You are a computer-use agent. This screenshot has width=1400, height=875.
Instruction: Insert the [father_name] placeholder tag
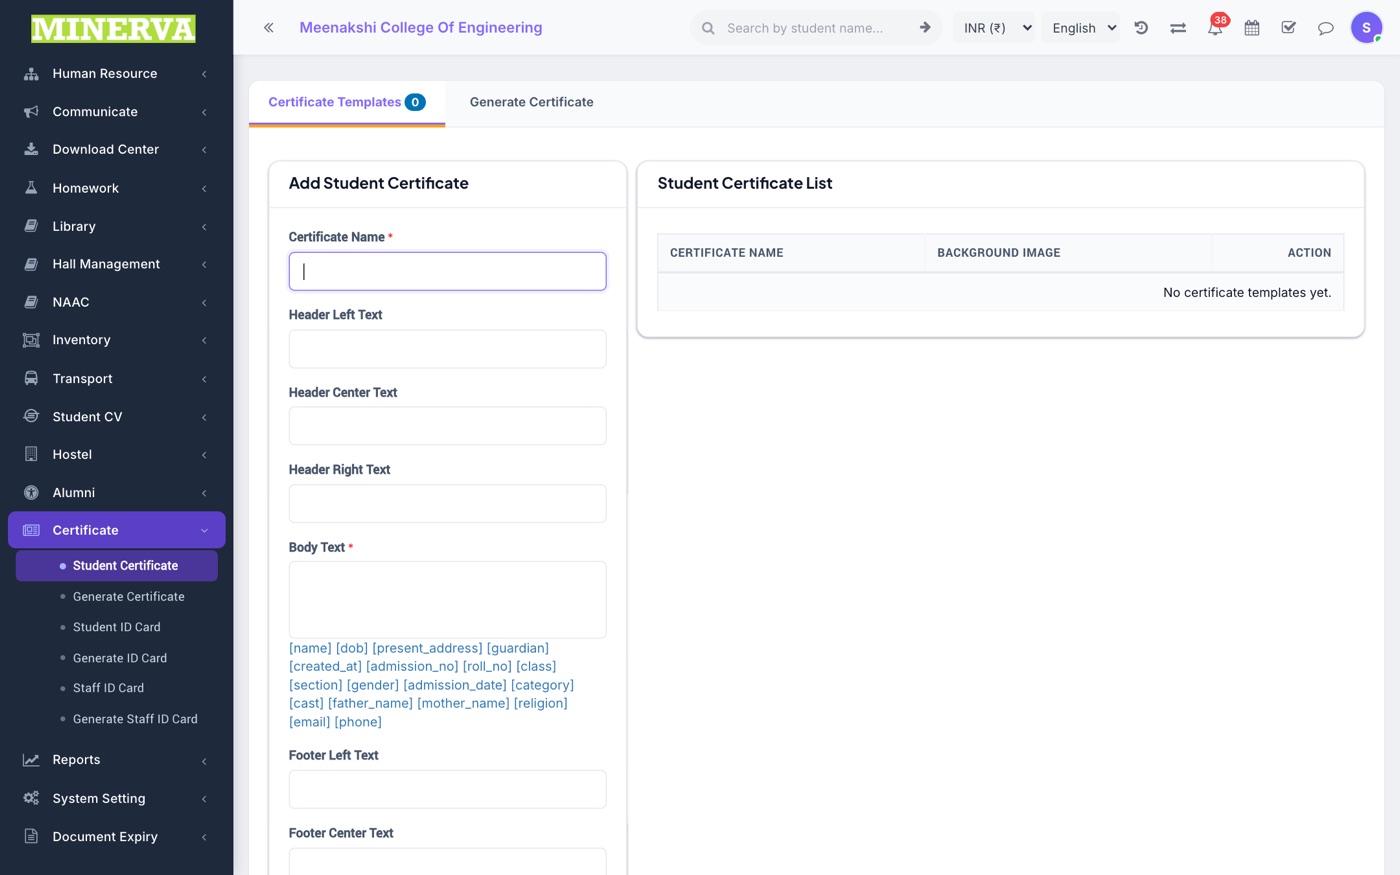pyautogui.click(x=370, y=704)
